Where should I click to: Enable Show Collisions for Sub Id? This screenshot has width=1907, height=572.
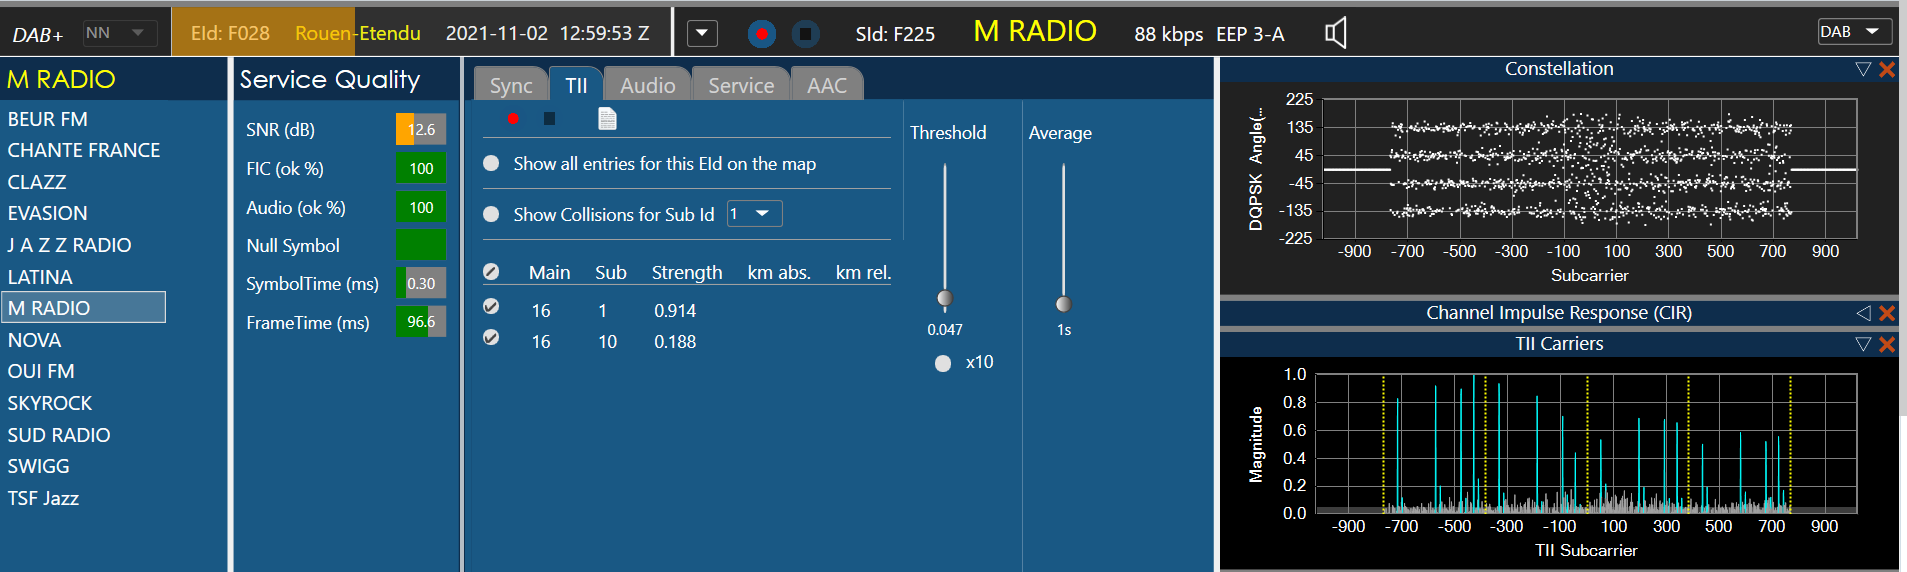pyautogui.click(x=491, y=214)
